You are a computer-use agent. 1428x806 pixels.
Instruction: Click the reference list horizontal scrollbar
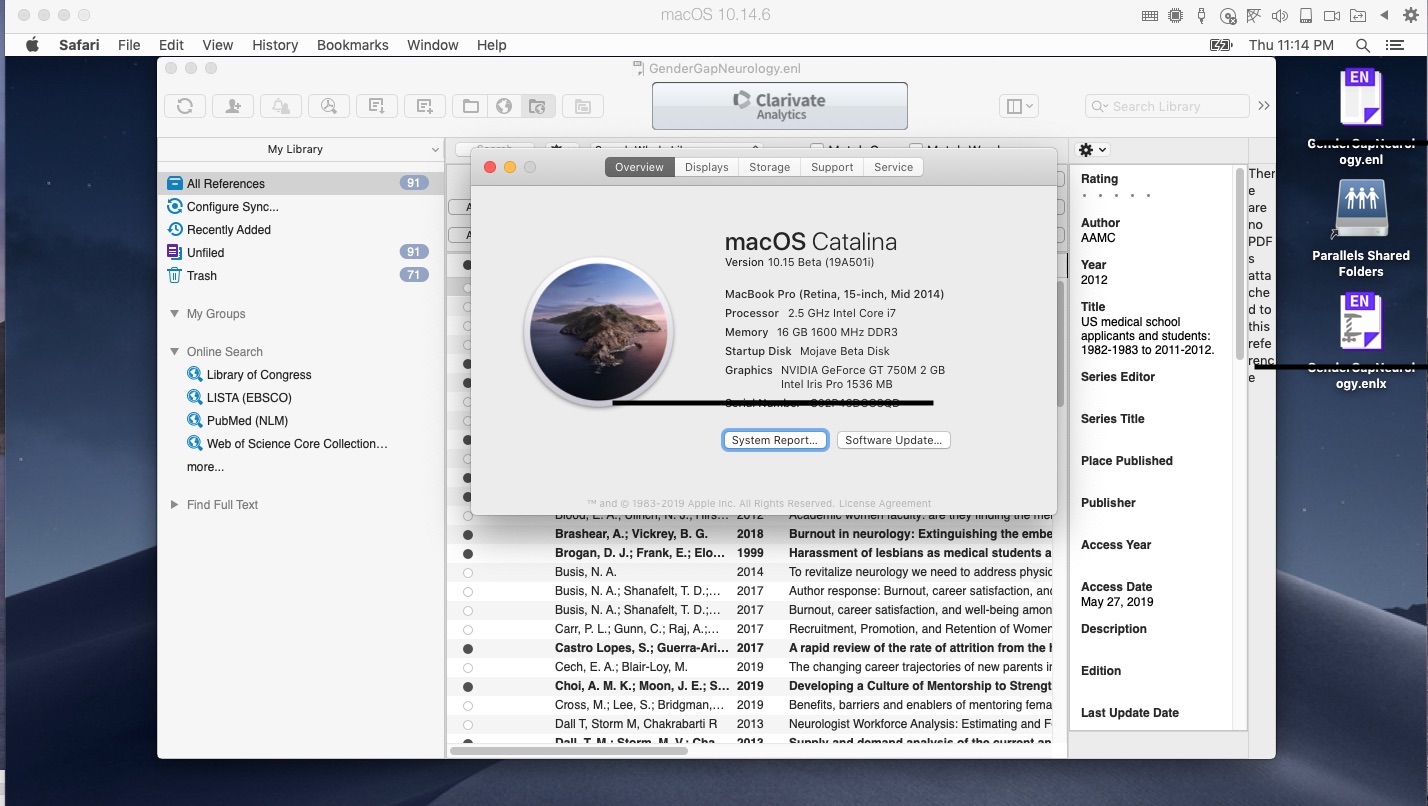pyautogui.click(x=568, y=750)
